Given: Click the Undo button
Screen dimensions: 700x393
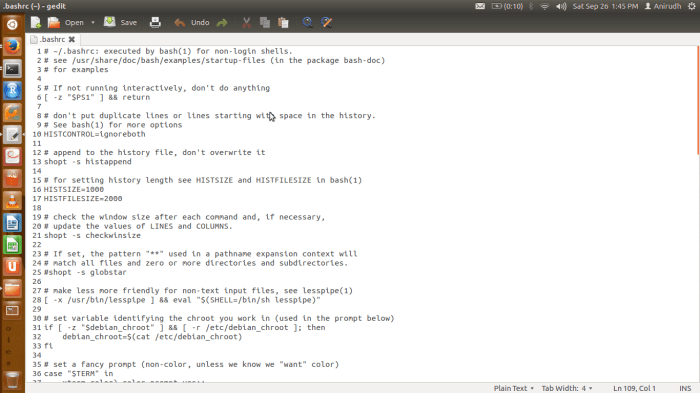Looking at the screenshot, I should (192, 22).
